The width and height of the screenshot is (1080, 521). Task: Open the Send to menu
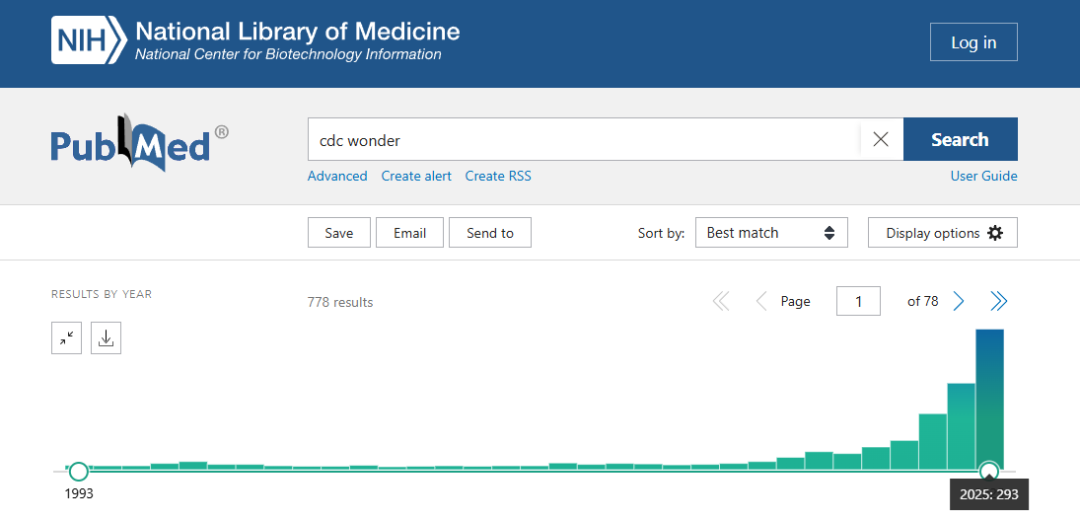point(490,233)
